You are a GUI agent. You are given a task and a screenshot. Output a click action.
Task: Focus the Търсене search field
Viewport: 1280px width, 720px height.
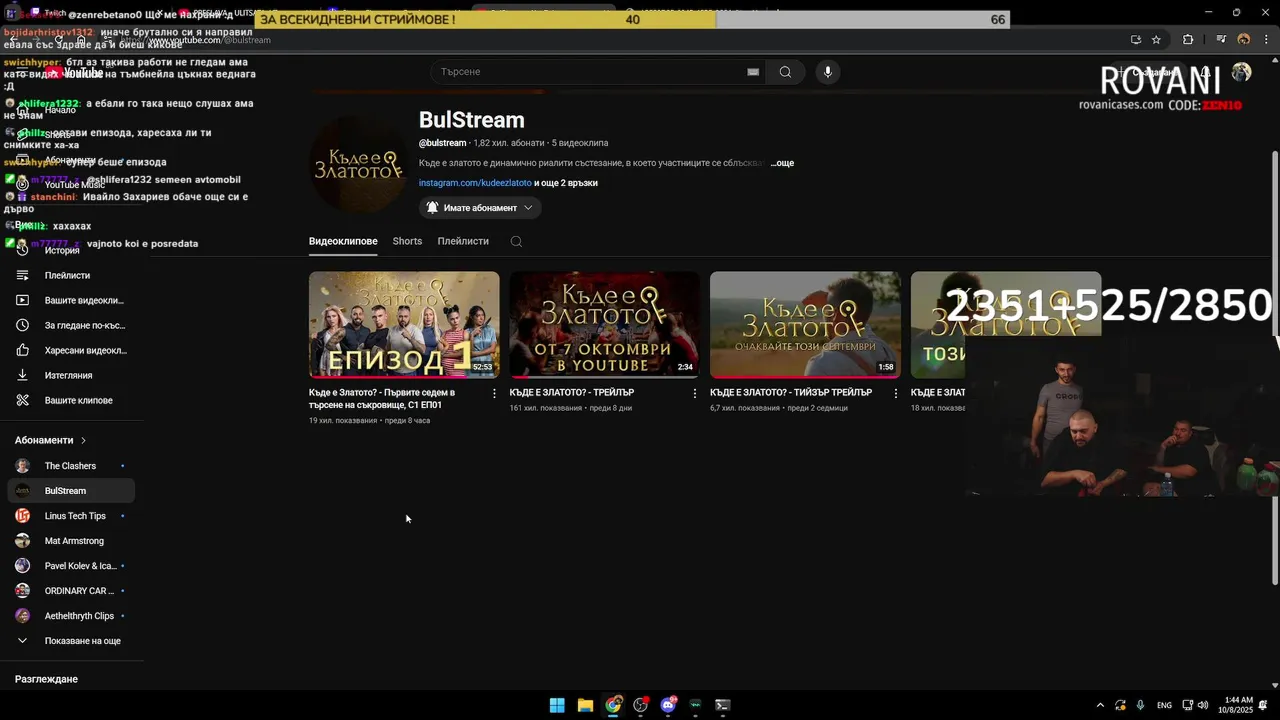[590, 72]
